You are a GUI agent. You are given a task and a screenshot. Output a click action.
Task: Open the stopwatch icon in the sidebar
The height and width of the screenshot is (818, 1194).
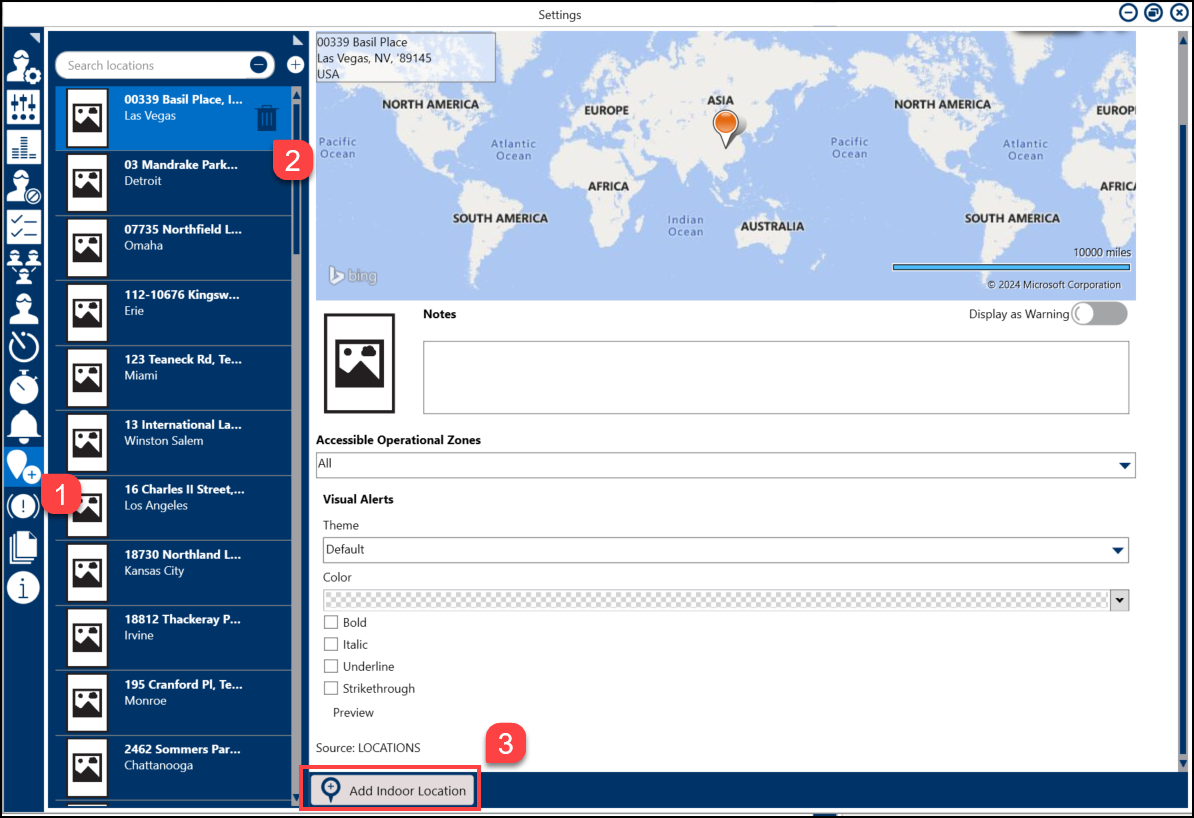pos(23,386)
